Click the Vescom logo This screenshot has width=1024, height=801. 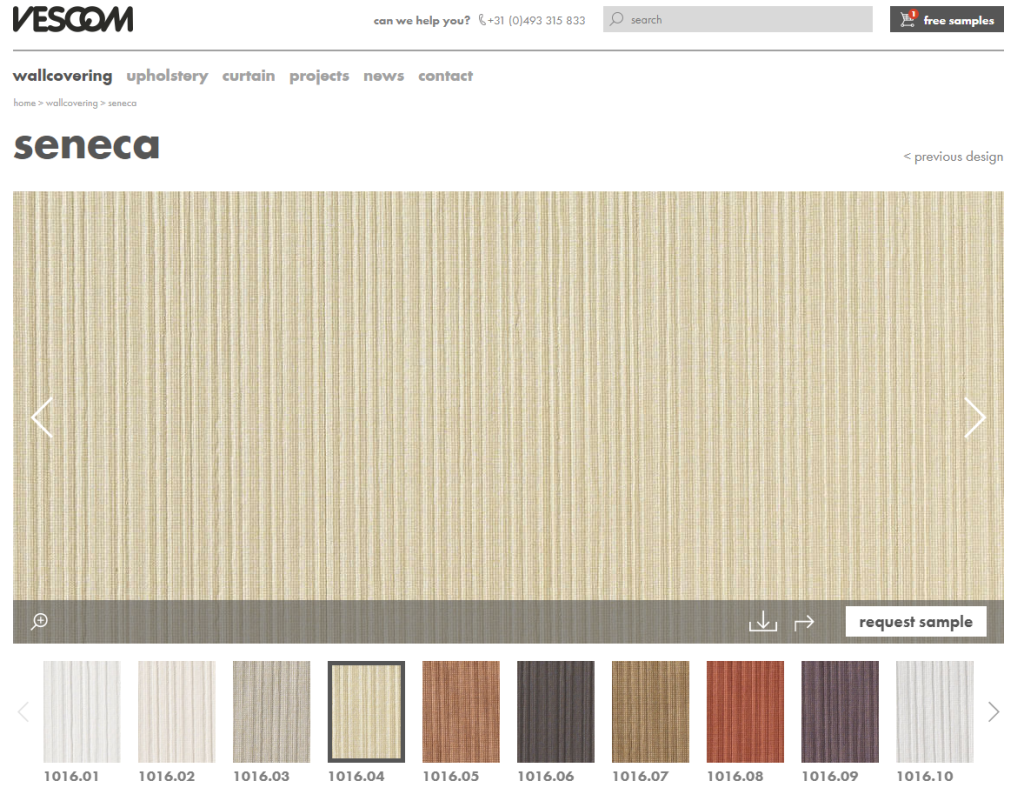pyautogui.click(x=73, y=19)
